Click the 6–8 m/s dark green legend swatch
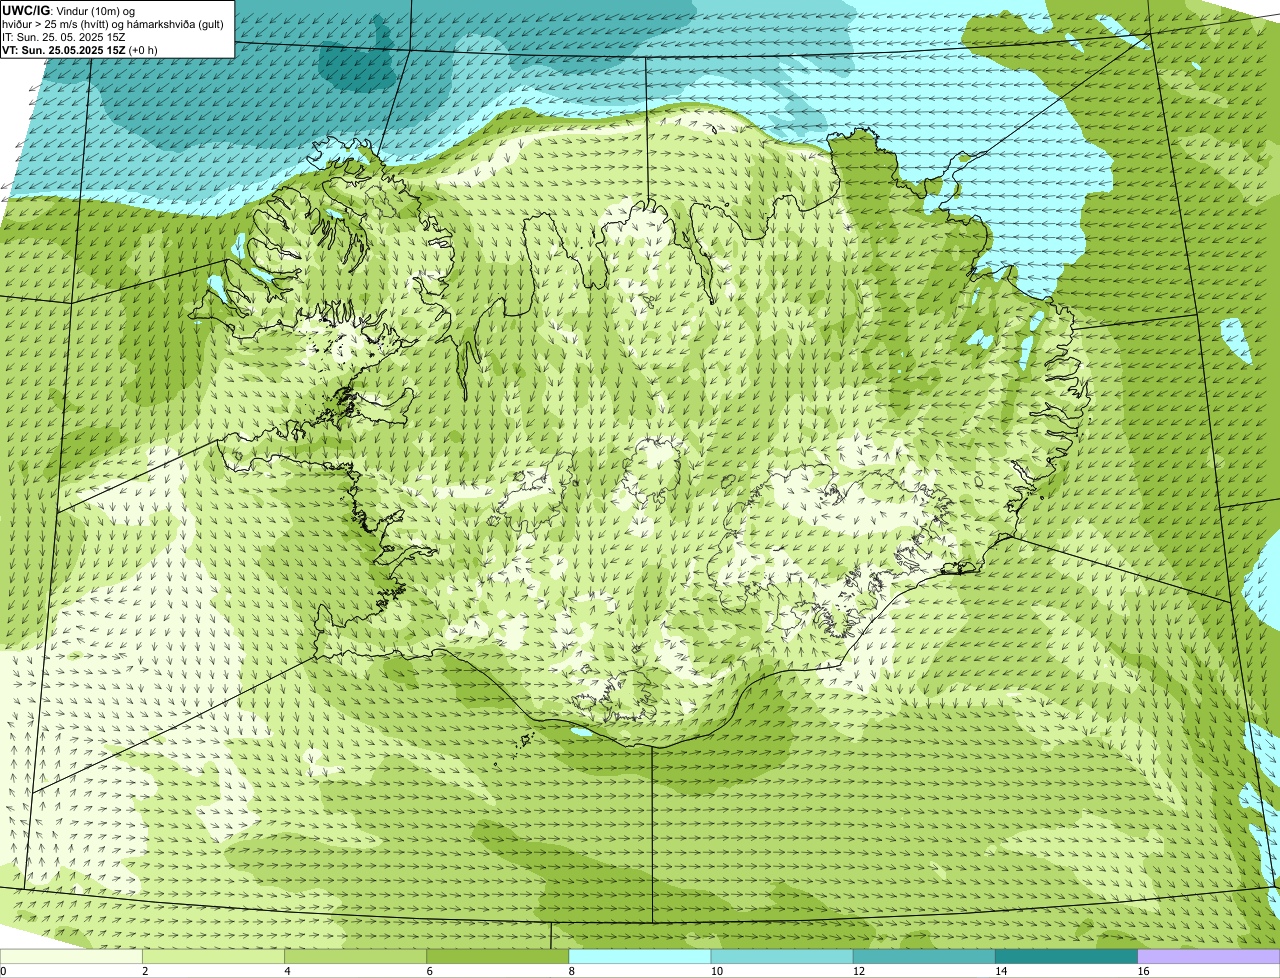Screen dimensions: 1280x978 point(497,956)
